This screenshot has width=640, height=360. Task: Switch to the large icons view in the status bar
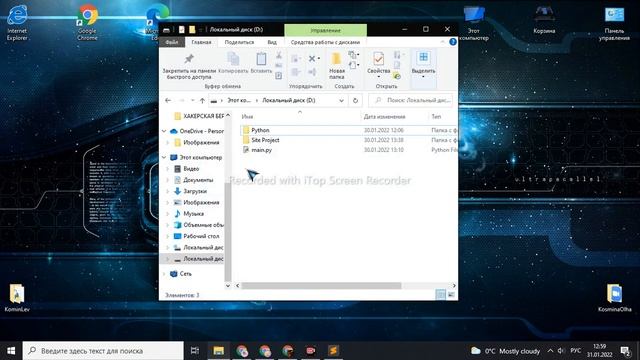[x=451, y=295]
